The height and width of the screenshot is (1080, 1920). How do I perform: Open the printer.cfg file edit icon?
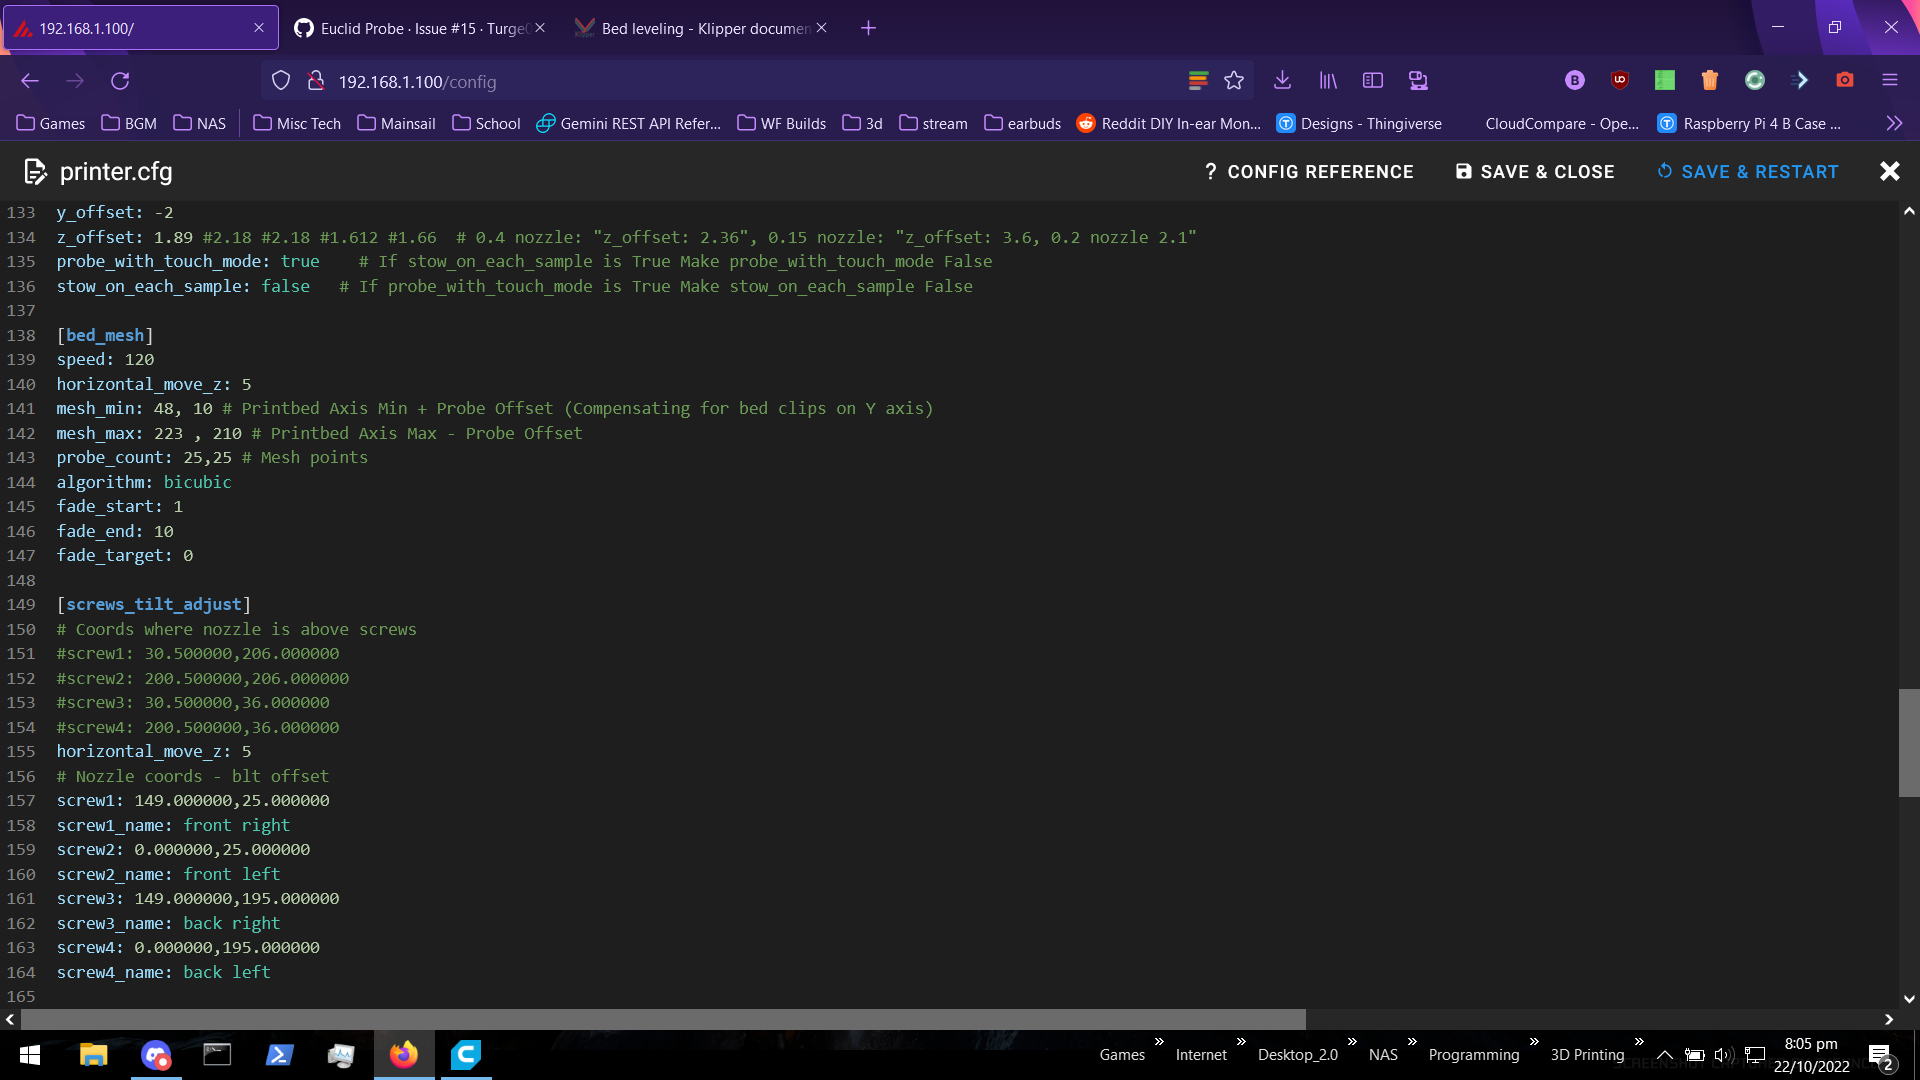pyautogui.click(x=36, y=171)
